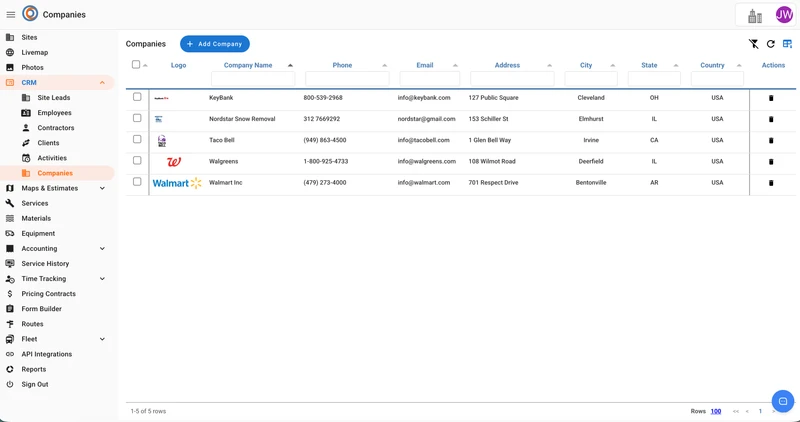Click the Phone filter field
The height and width of the screenshot is (422, 800).
coord(347,79)
